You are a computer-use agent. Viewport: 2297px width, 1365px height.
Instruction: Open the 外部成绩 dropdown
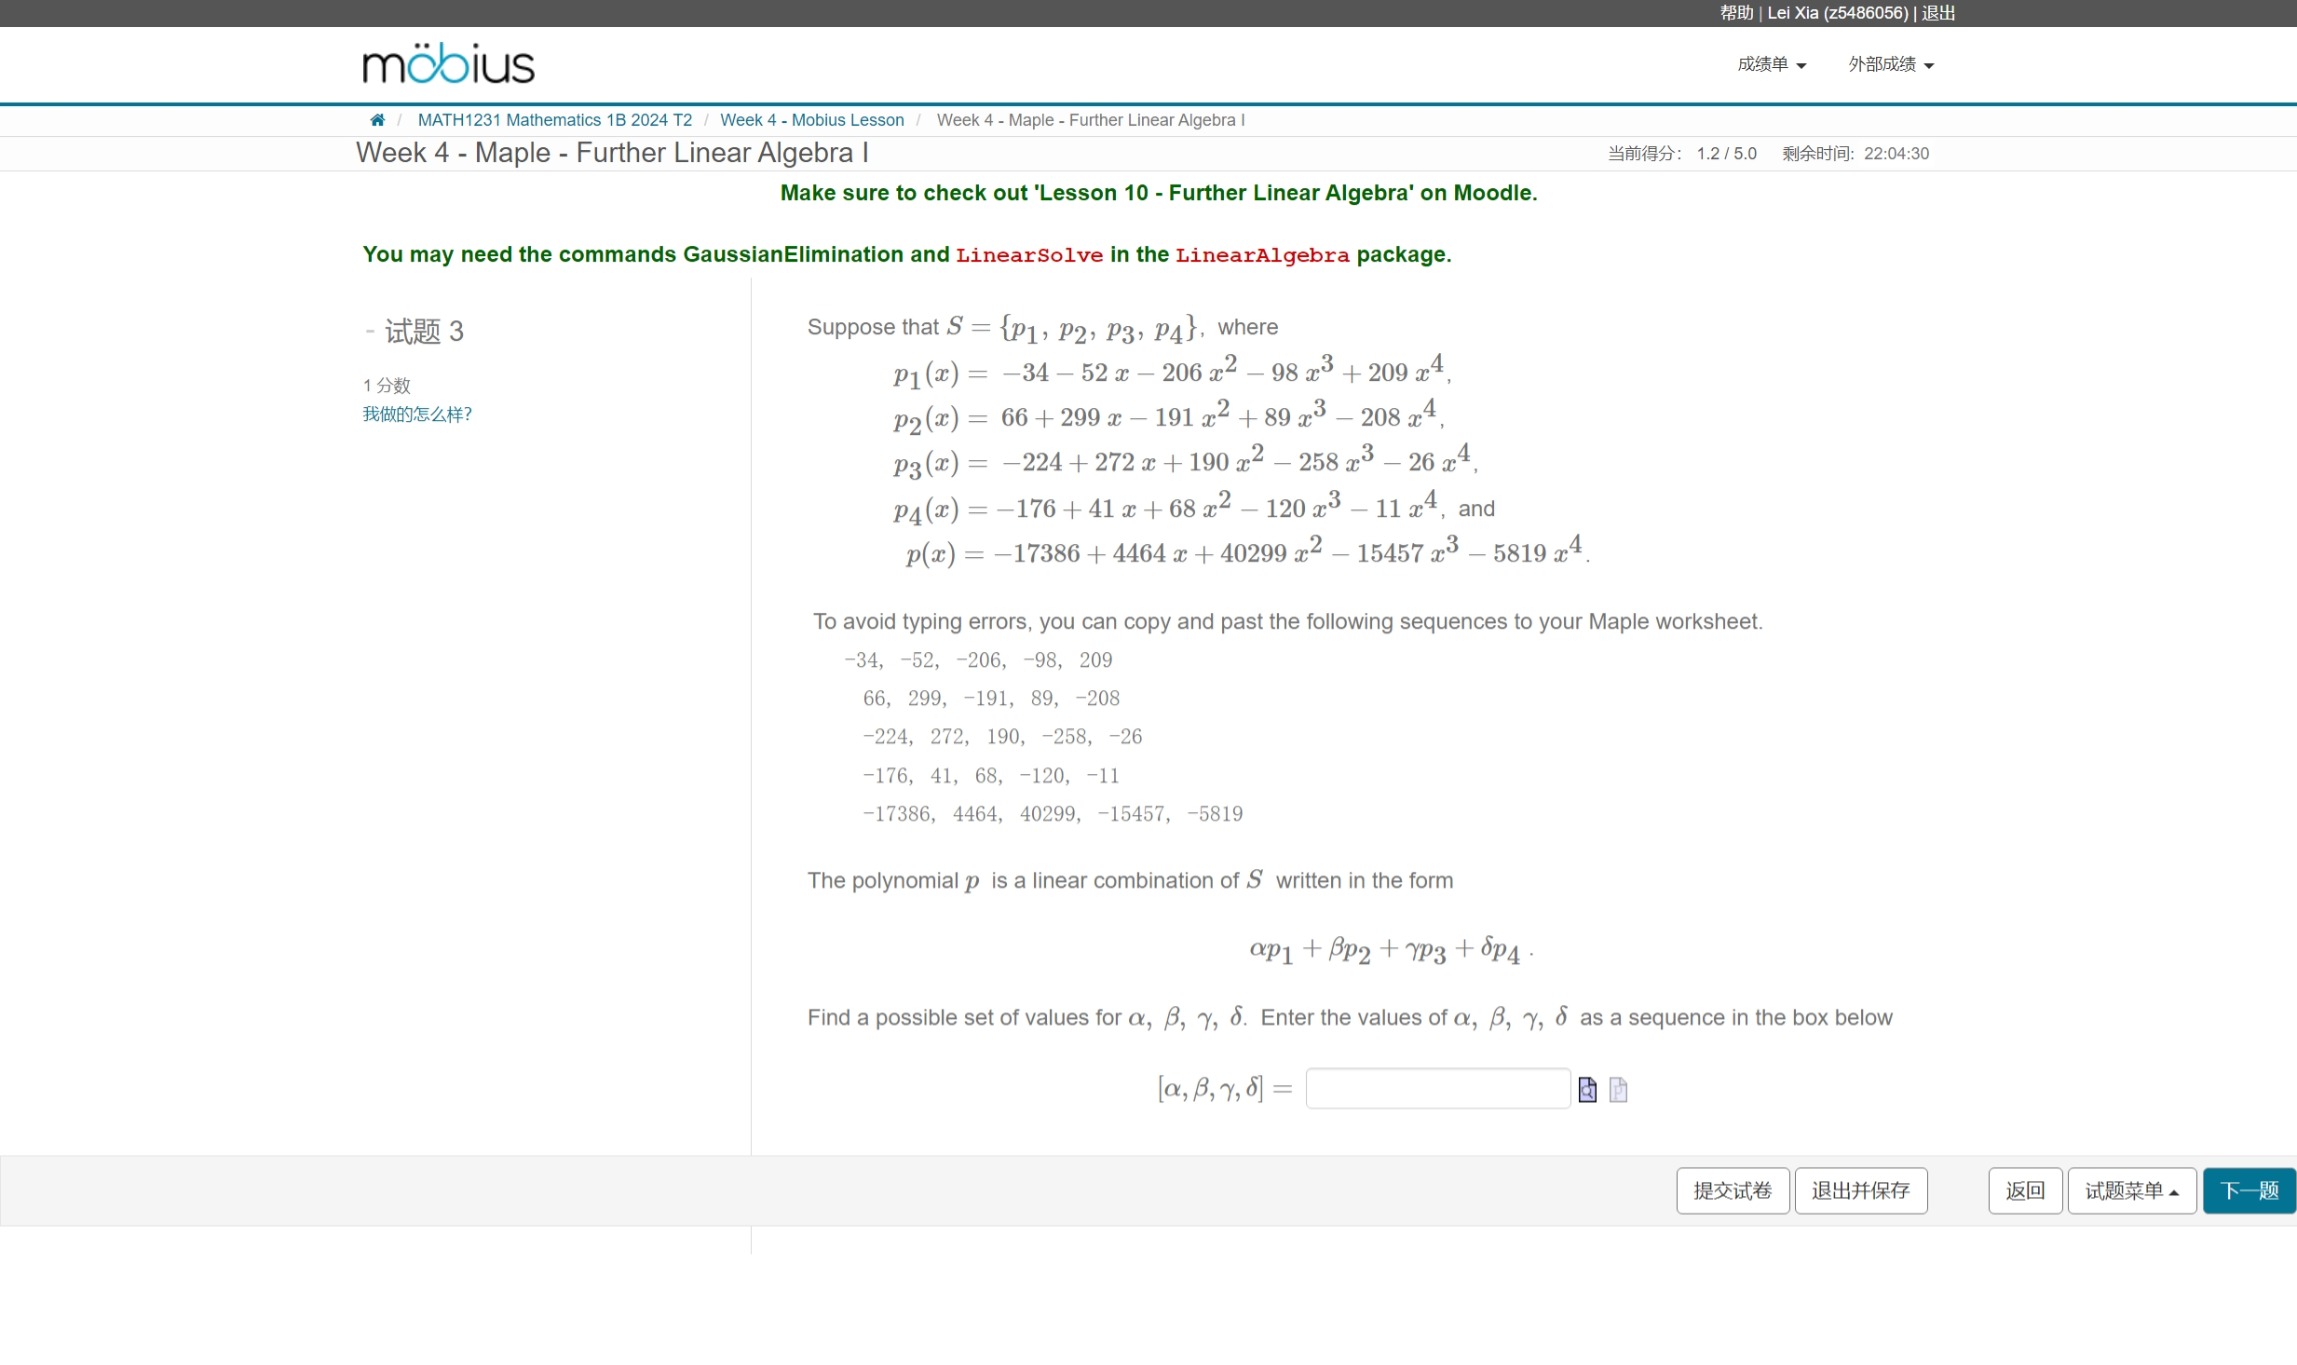click(x=1888, y=63)
